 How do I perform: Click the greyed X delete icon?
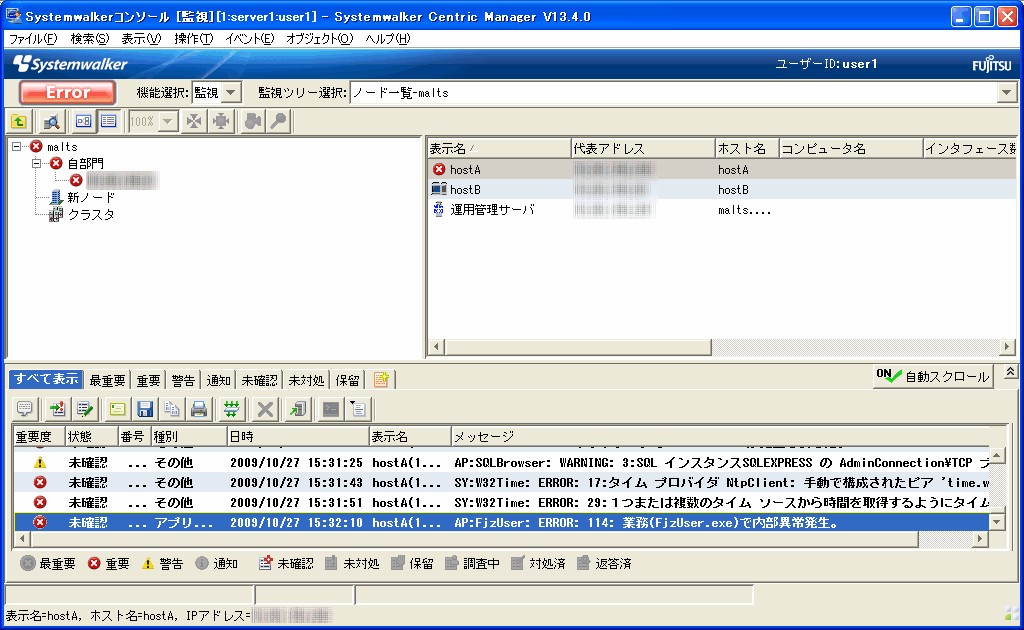click(x=265, y=409)
